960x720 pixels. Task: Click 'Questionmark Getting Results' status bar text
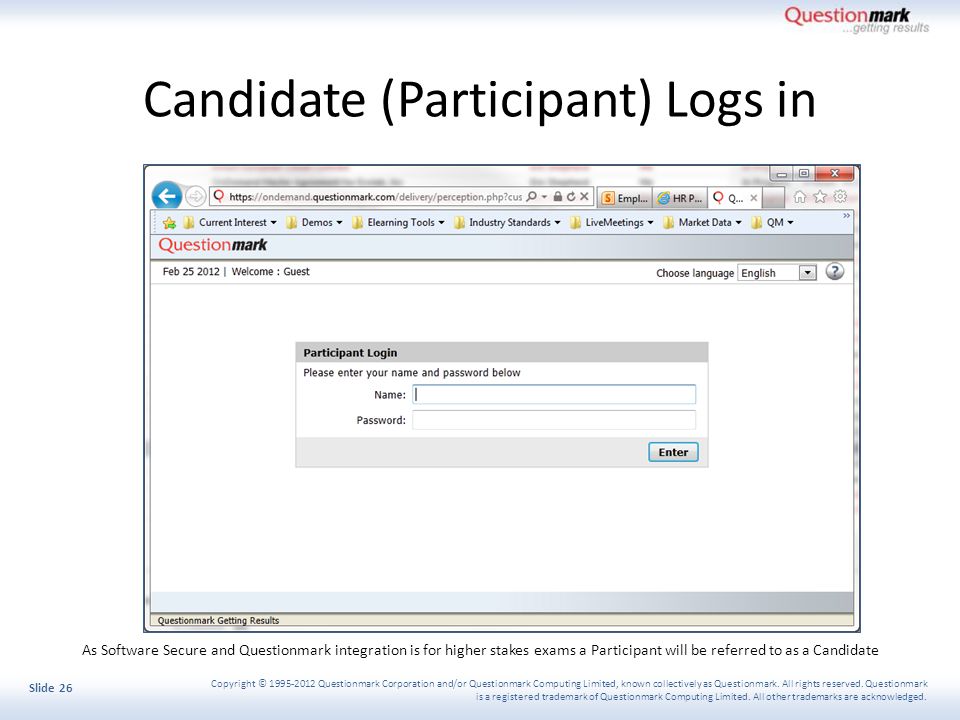coord(218,620)
